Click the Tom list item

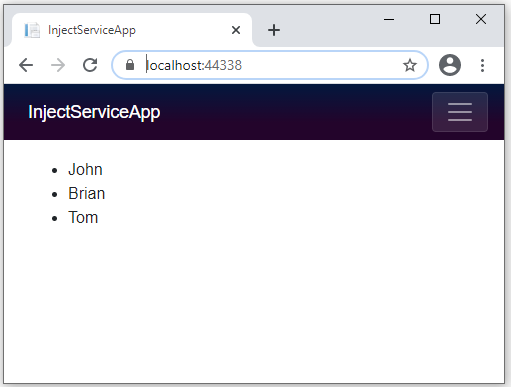click(x=83, y=217)
